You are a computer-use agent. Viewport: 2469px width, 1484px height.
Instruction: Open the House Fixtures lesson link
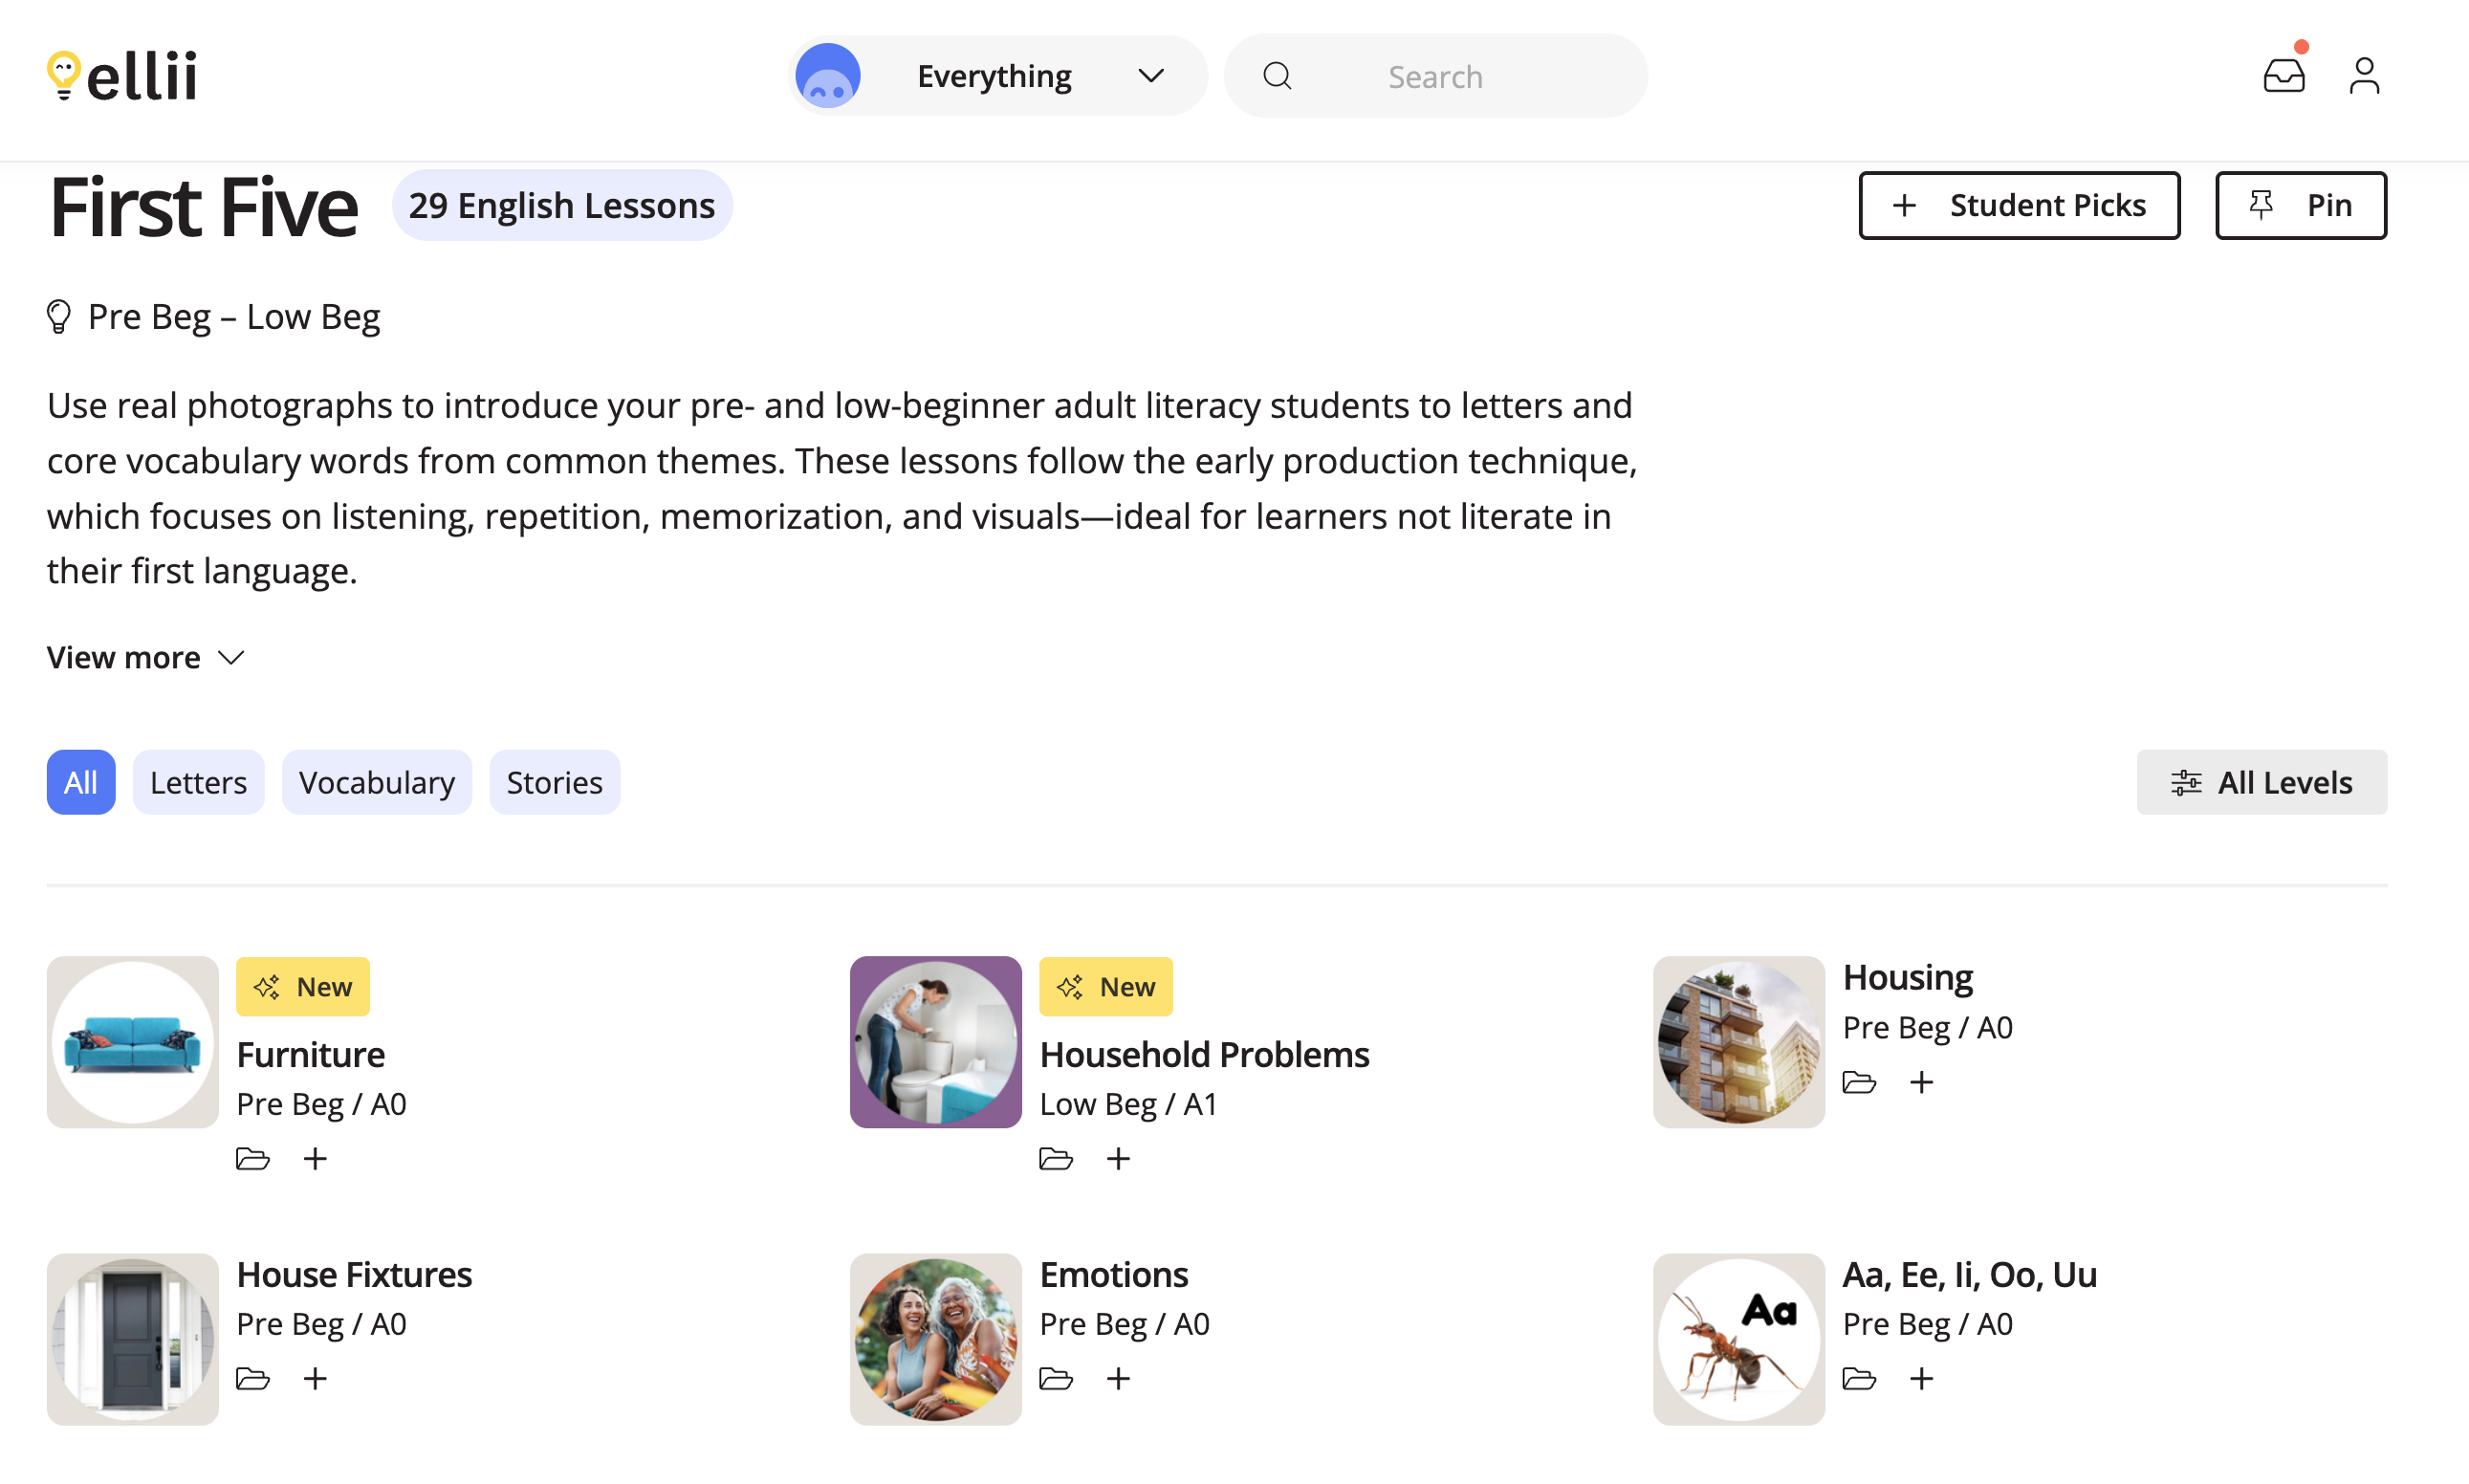(x=354, y=1273)
